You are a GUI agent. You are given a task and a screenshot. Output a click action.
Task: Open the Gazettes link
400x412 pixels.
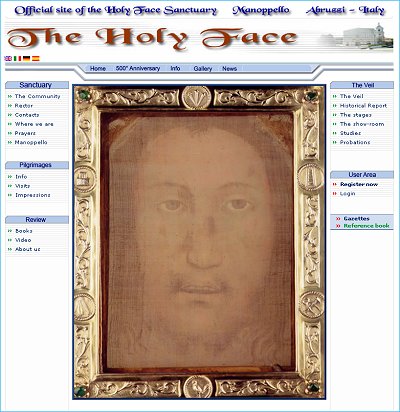356,219
